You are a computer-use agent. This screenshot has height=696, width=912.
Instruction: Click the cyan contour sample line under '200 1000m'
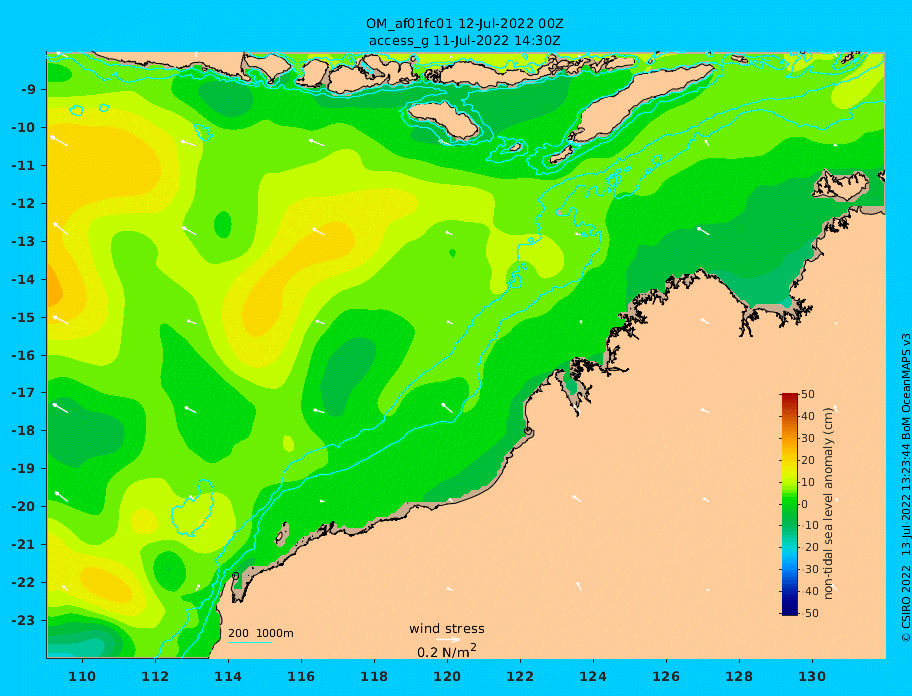click(250, 642)
